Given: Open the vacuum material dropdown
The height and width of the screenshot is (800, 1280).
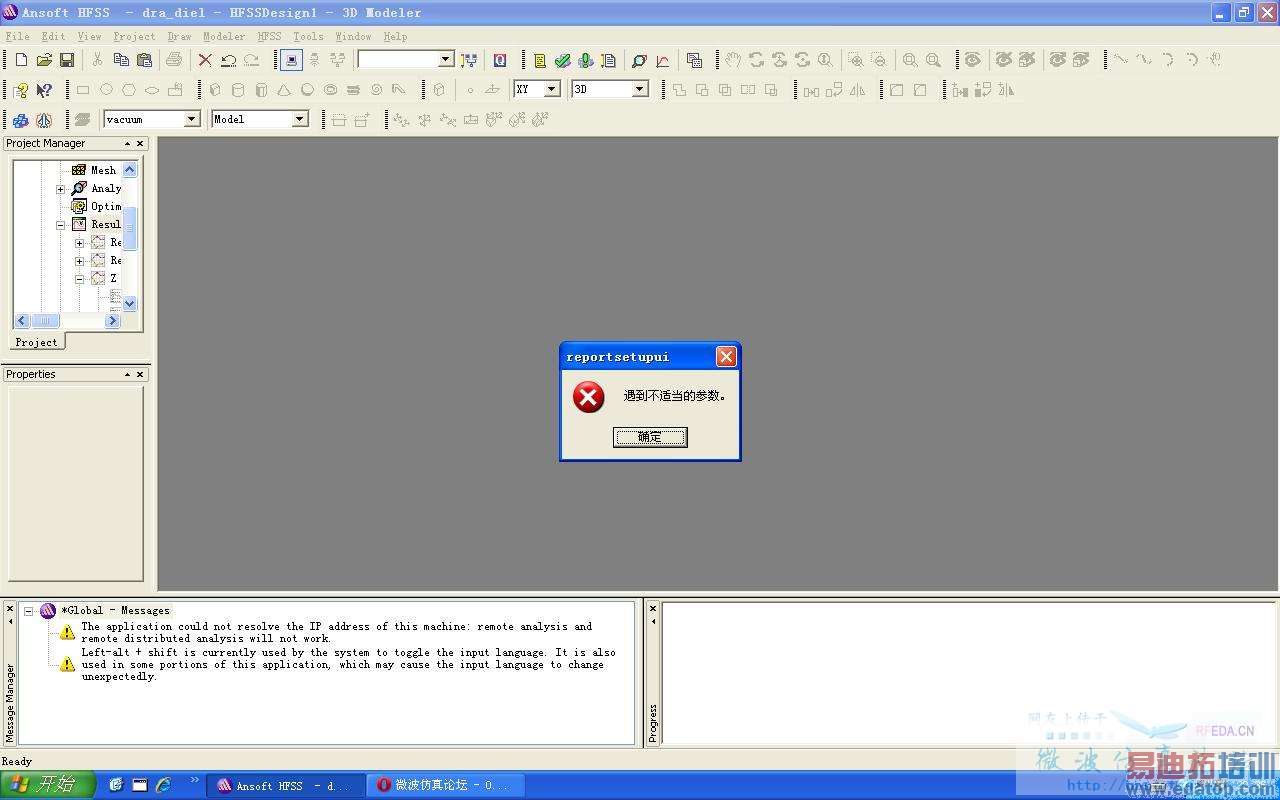Looking at the screenshot, I should tap(192, 119).
